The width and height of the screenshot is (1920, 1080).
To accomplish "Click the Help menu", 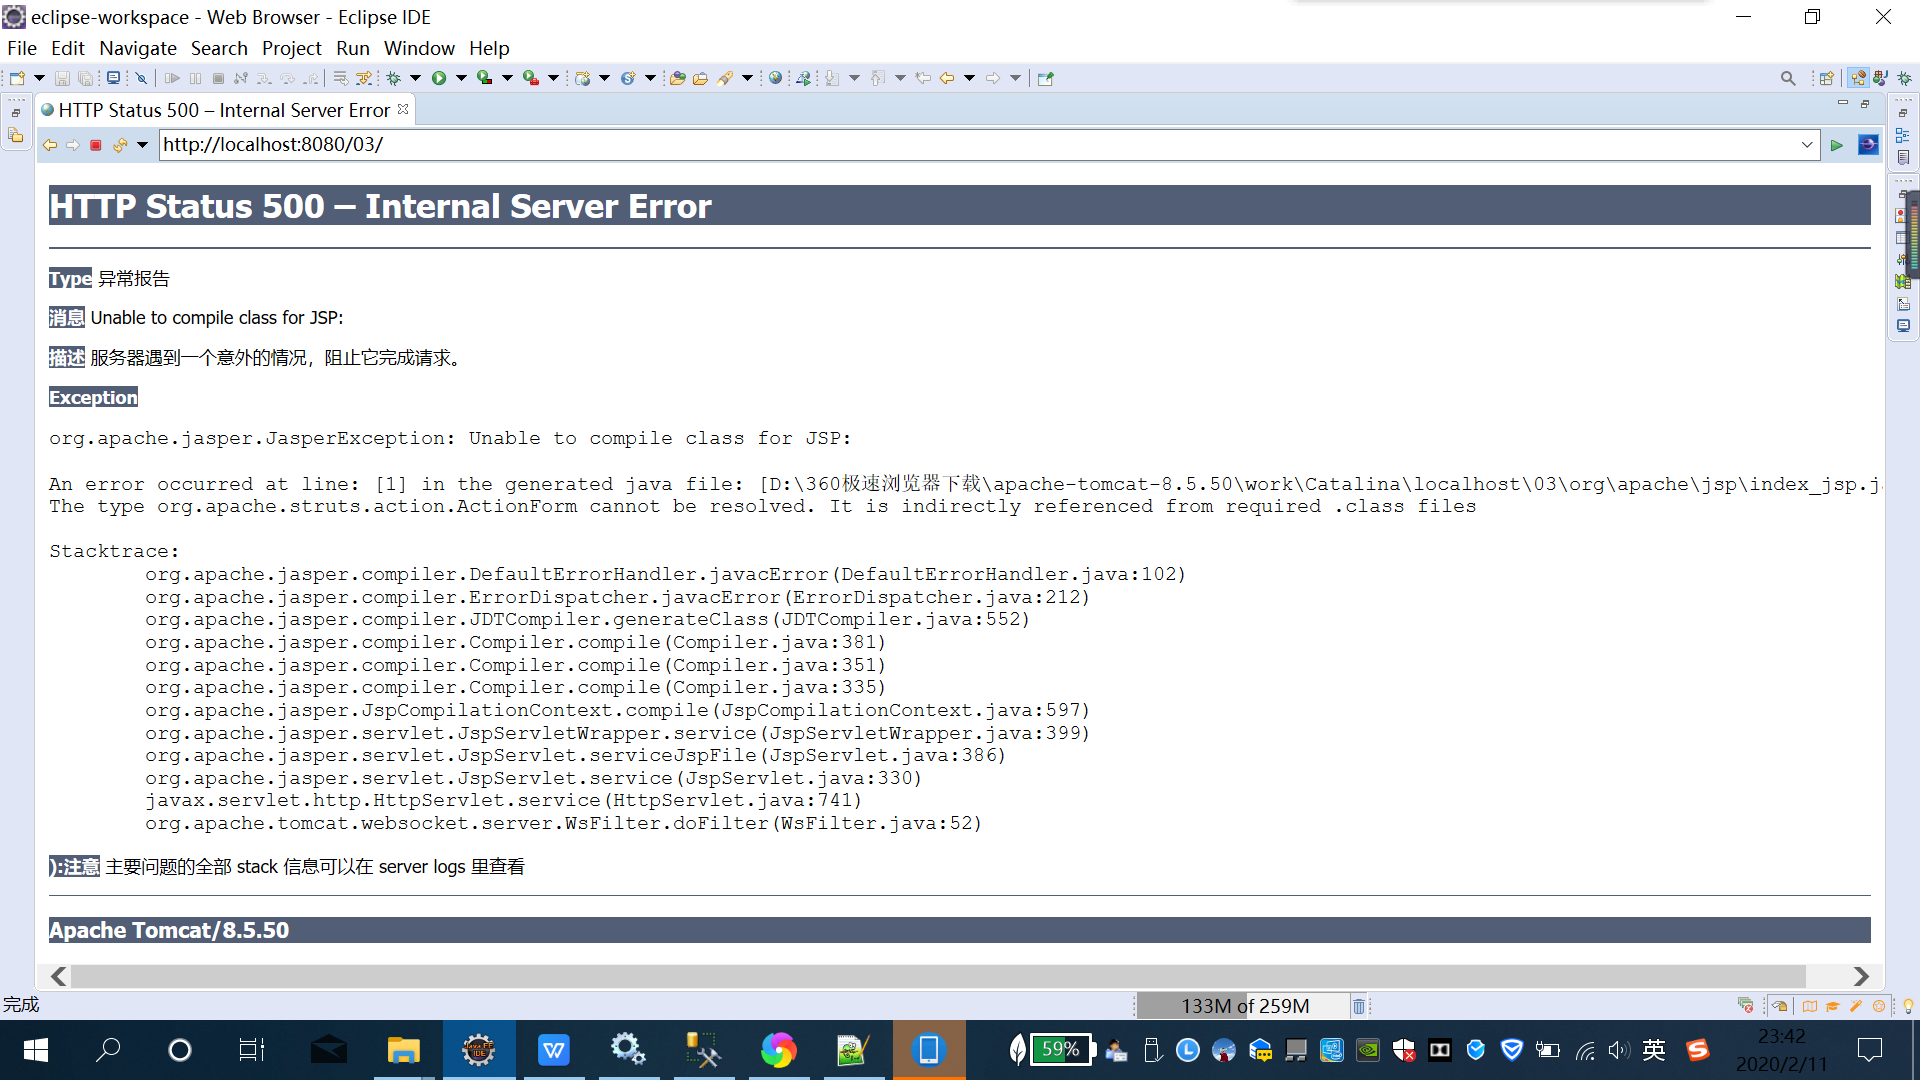I will pos(489,48).
